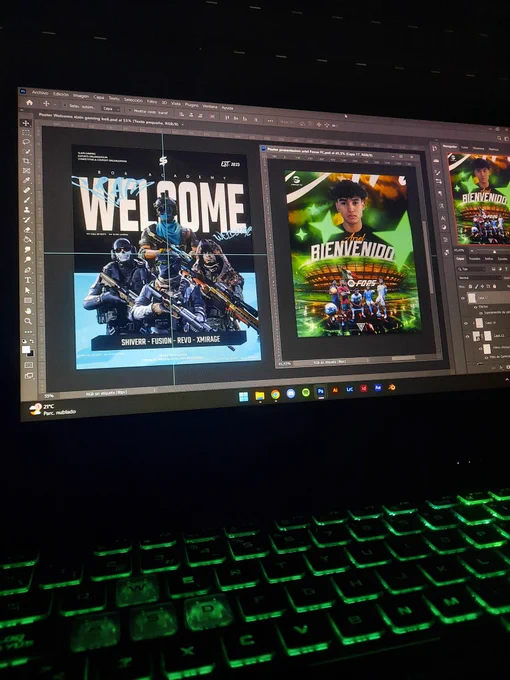Click the Home icon in options bar
Screen dimensions: 510x680
click(29, 102)
